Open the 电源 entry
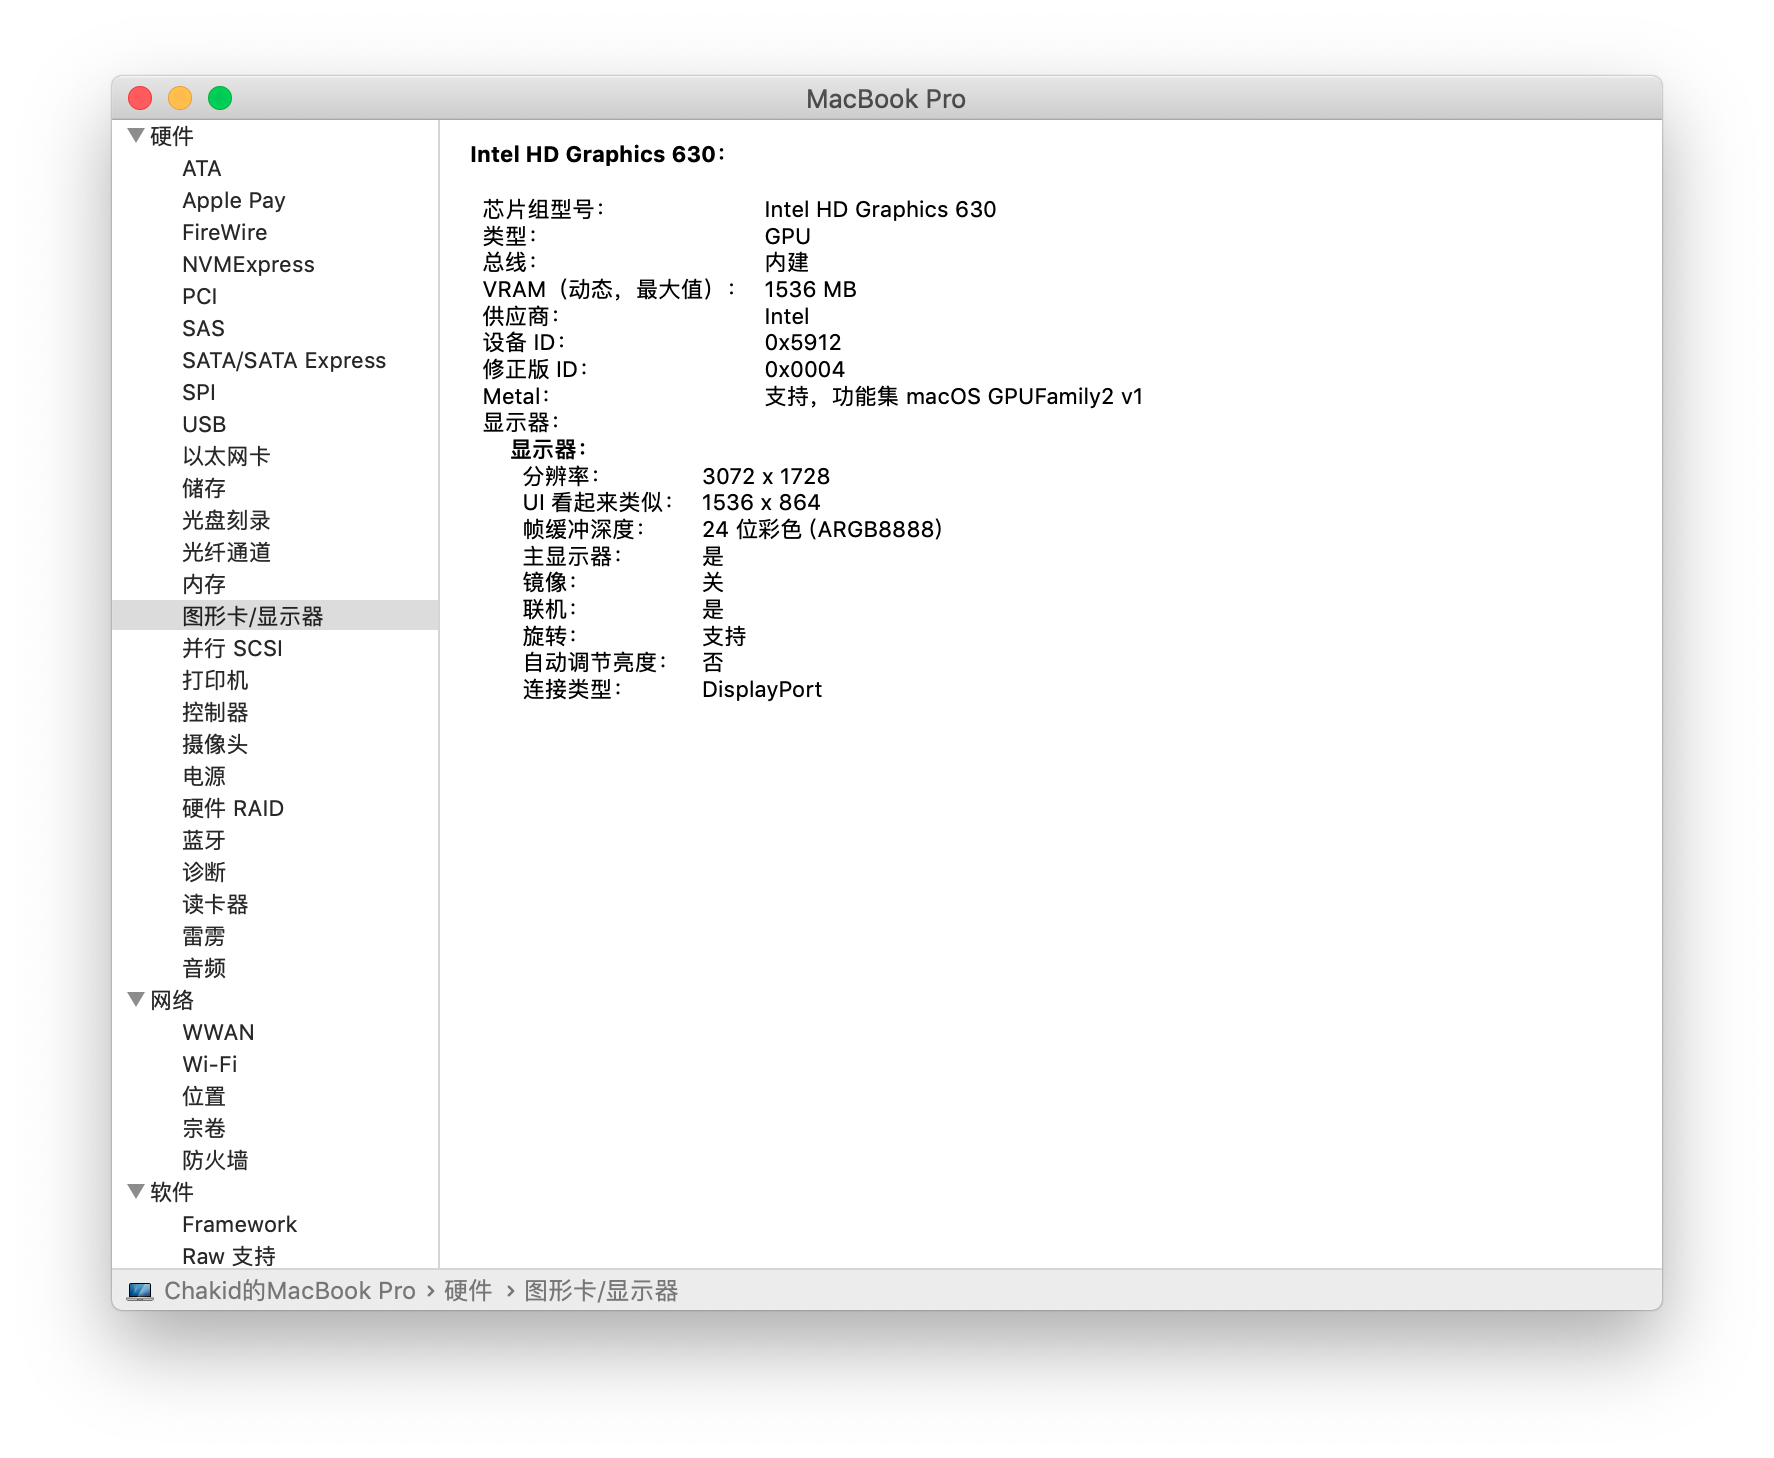The width and height of the screenshot is (1774, 1458). click(204, 776)
